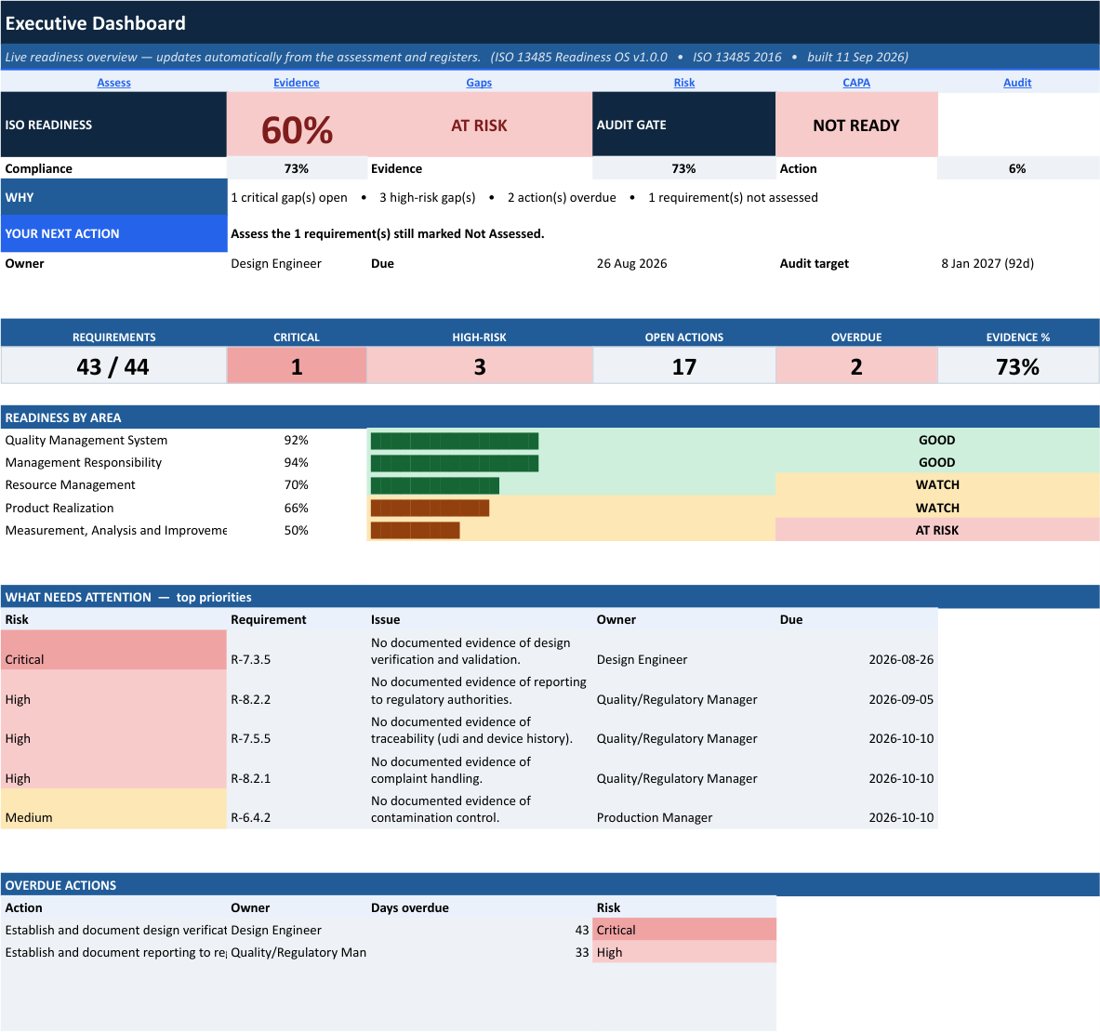Click the complaint handling issue text
Viewport: 1100px width, 1032px height.
[x=450, y=770]
